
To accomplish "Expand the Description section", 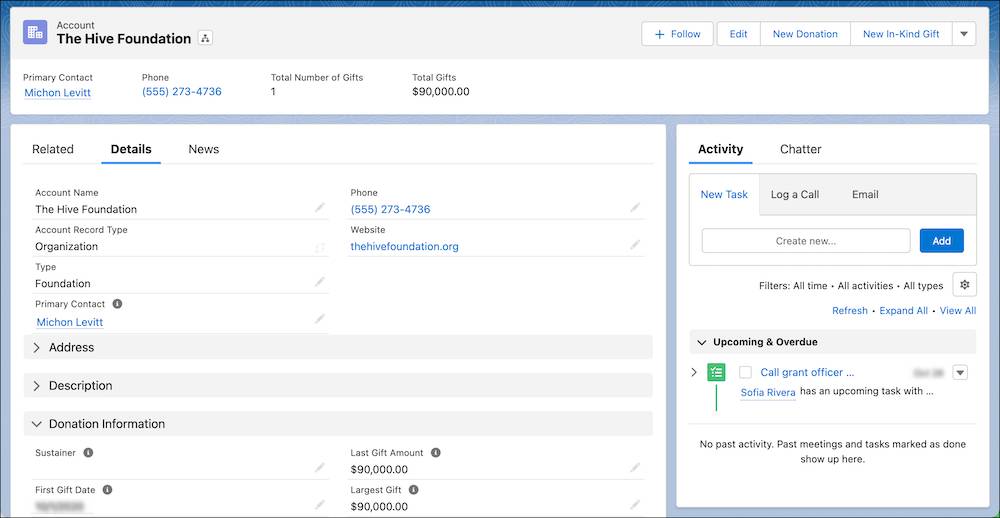I will [338, 386].
